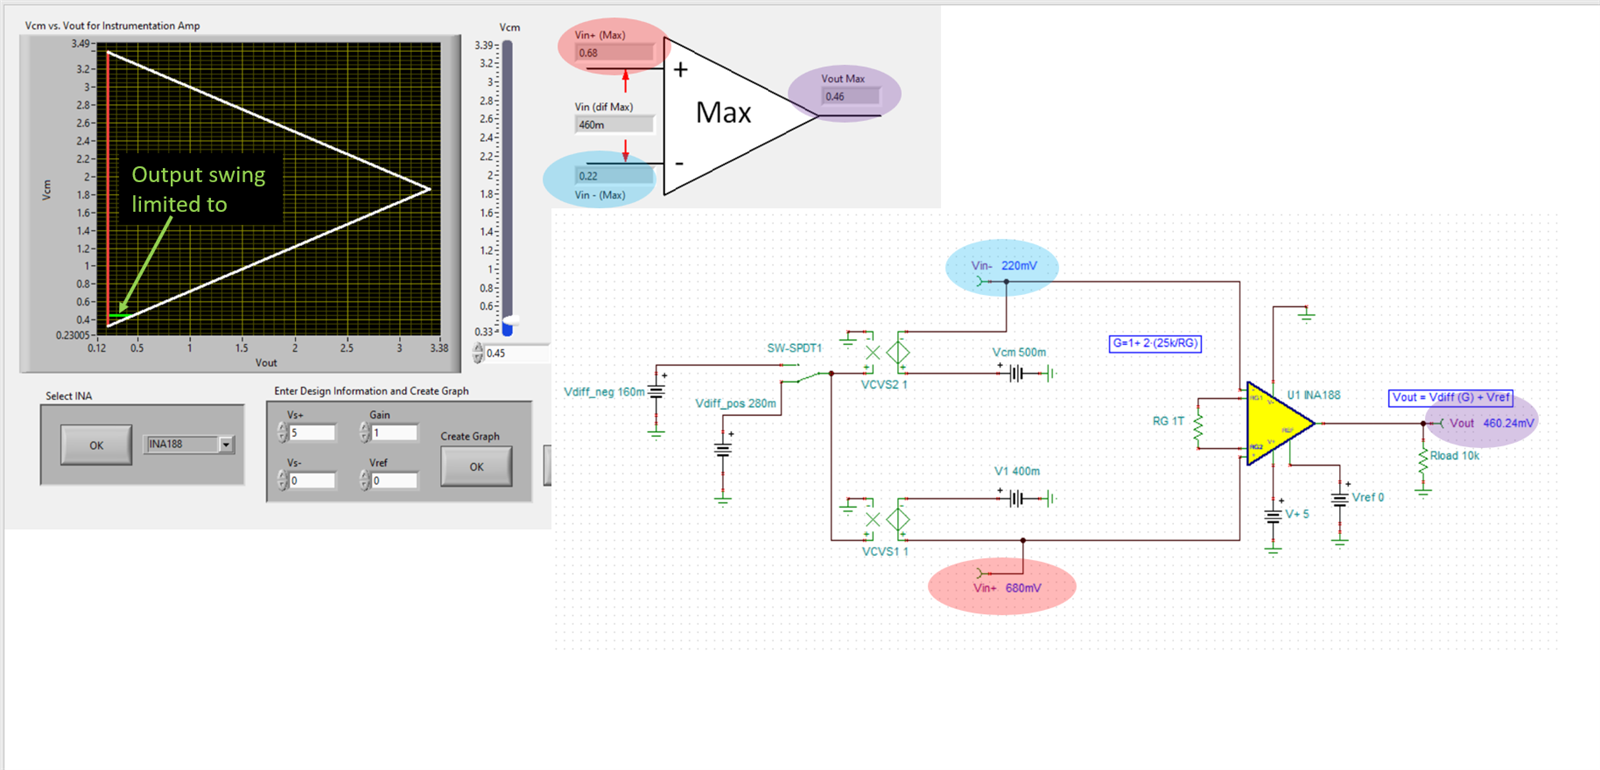Viewport: 1600px width, 770px height.
Task: Click the Vin+ (Max) field showing 0.68
Action: click(x=615, y=53)
